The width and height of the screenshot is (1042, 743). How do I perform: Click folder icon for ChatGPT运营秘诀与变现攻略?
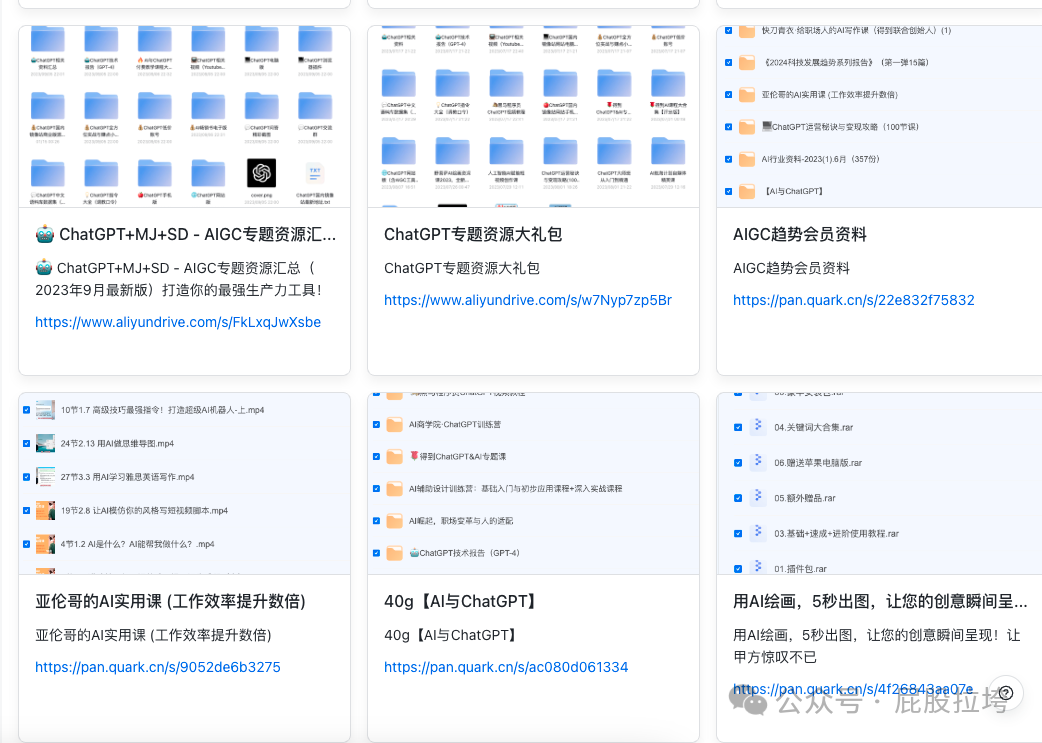[x=747, y=127]
